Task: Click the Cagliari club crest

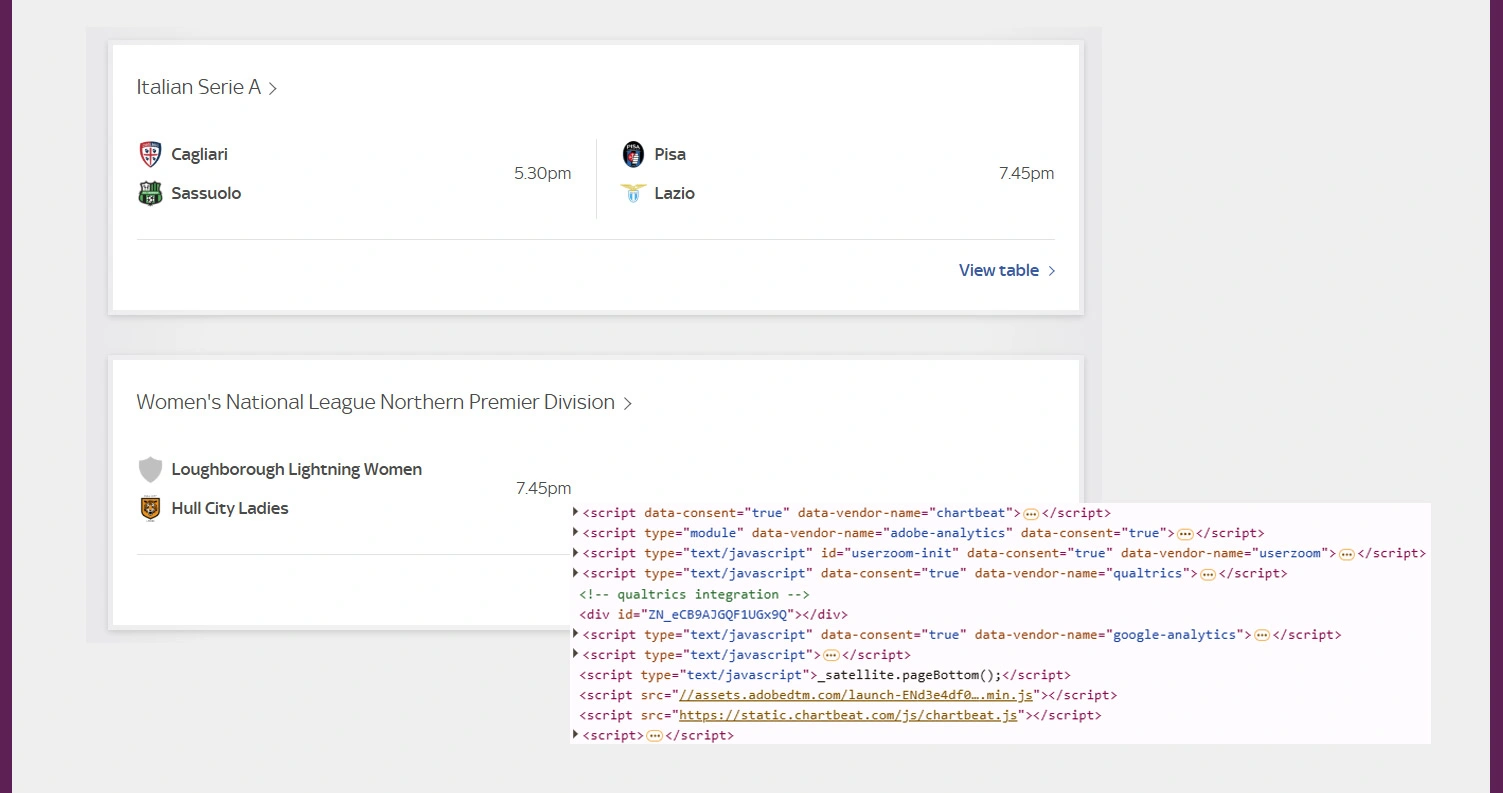Action: (150, 154)
